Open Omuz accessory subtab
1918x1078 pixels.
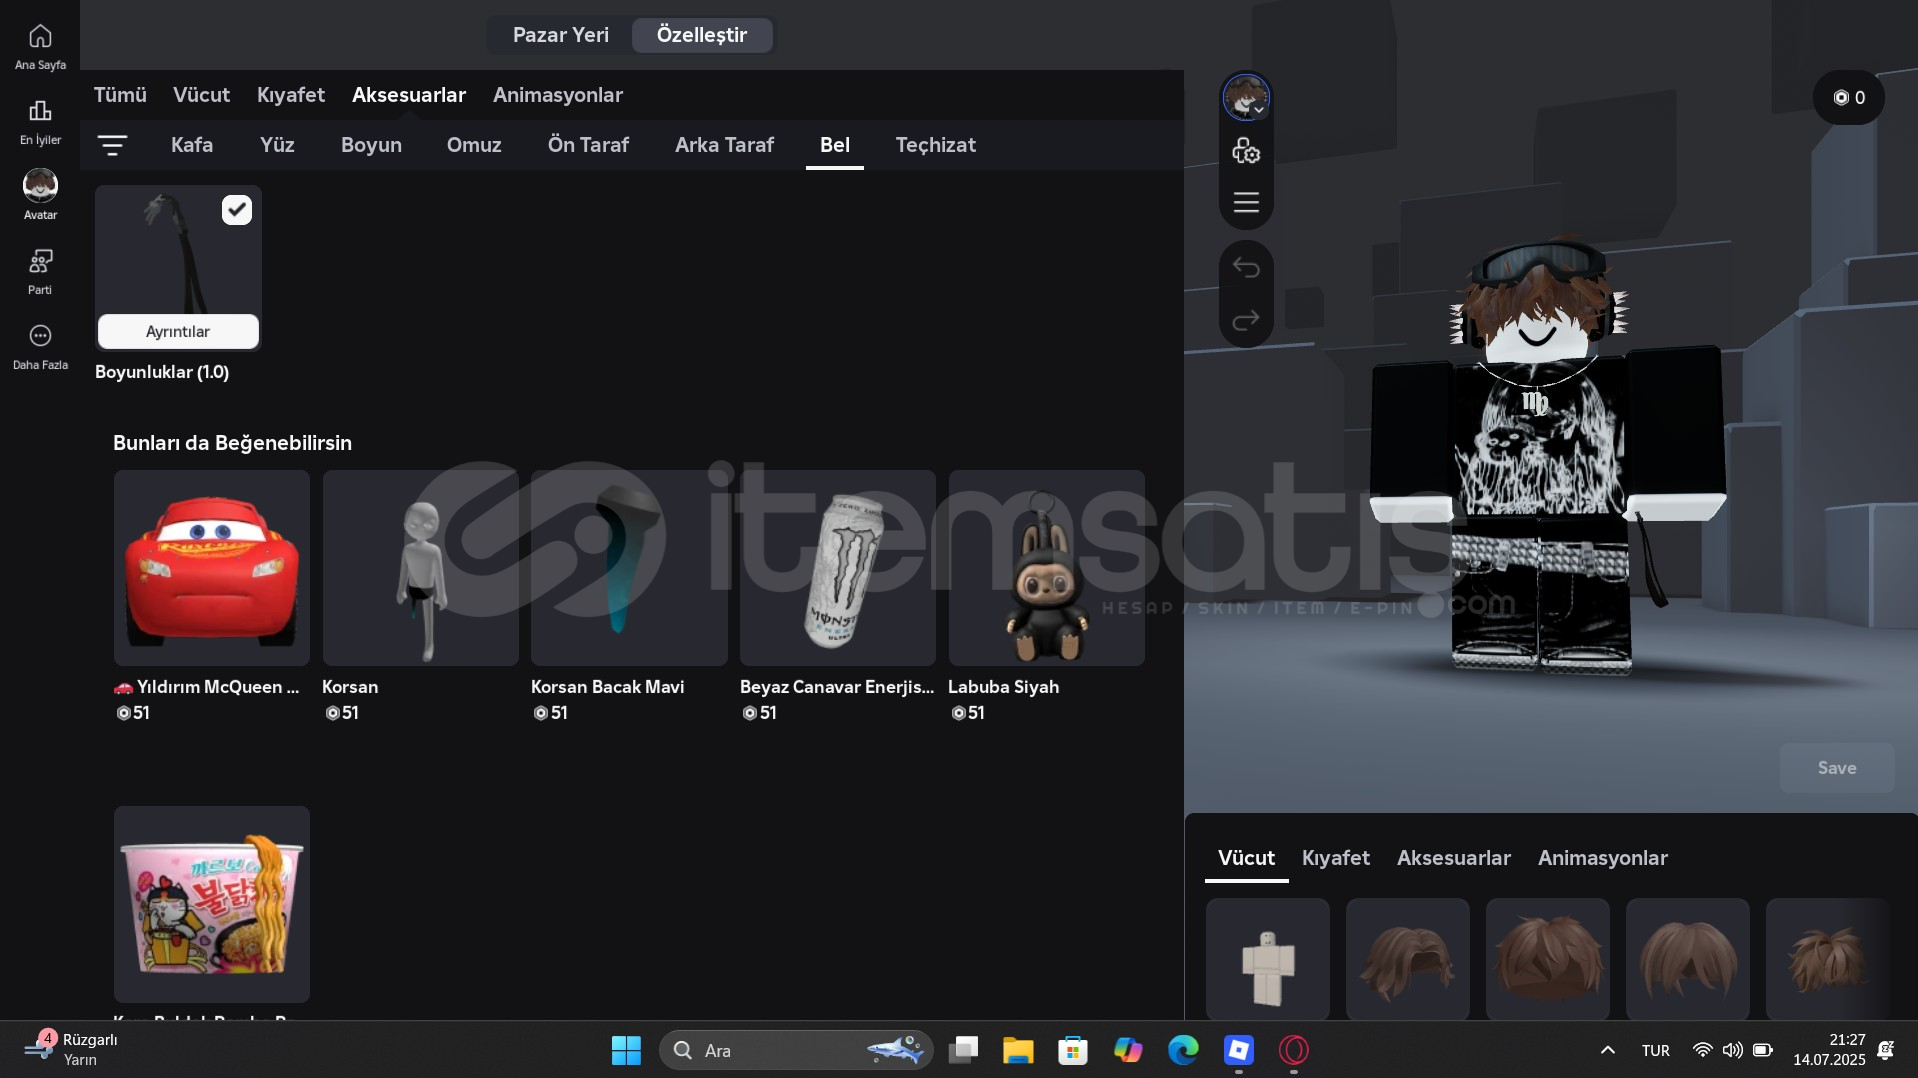coord(474,145)
